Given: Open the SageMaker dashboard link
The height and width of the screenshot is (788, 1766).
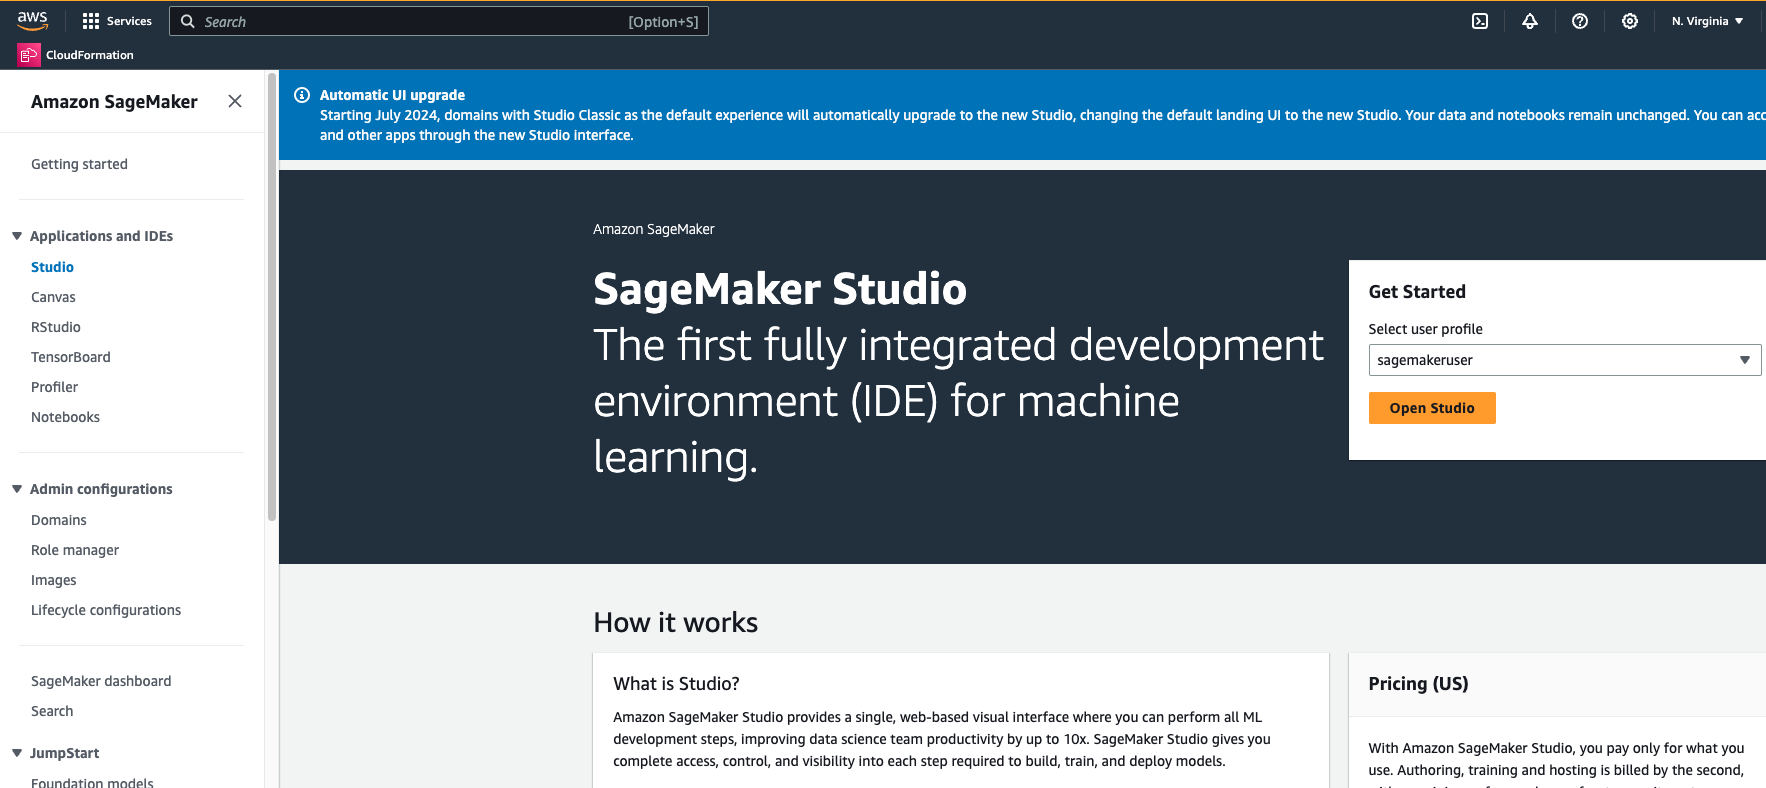Looking at the screenshot, I should 101,681.
